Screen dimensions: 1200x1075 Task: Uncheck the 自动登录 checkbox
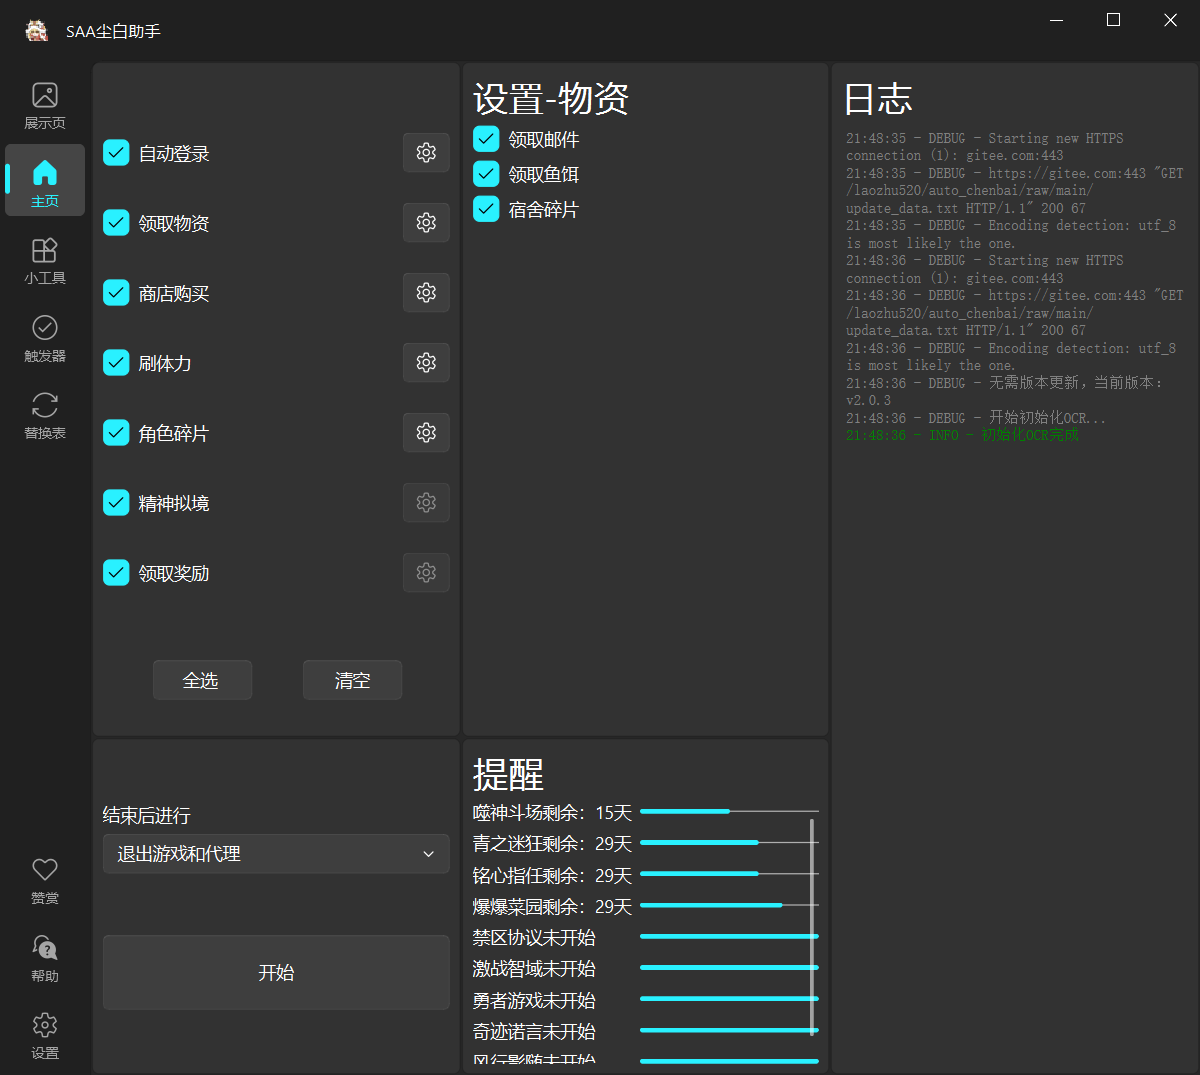116,153
